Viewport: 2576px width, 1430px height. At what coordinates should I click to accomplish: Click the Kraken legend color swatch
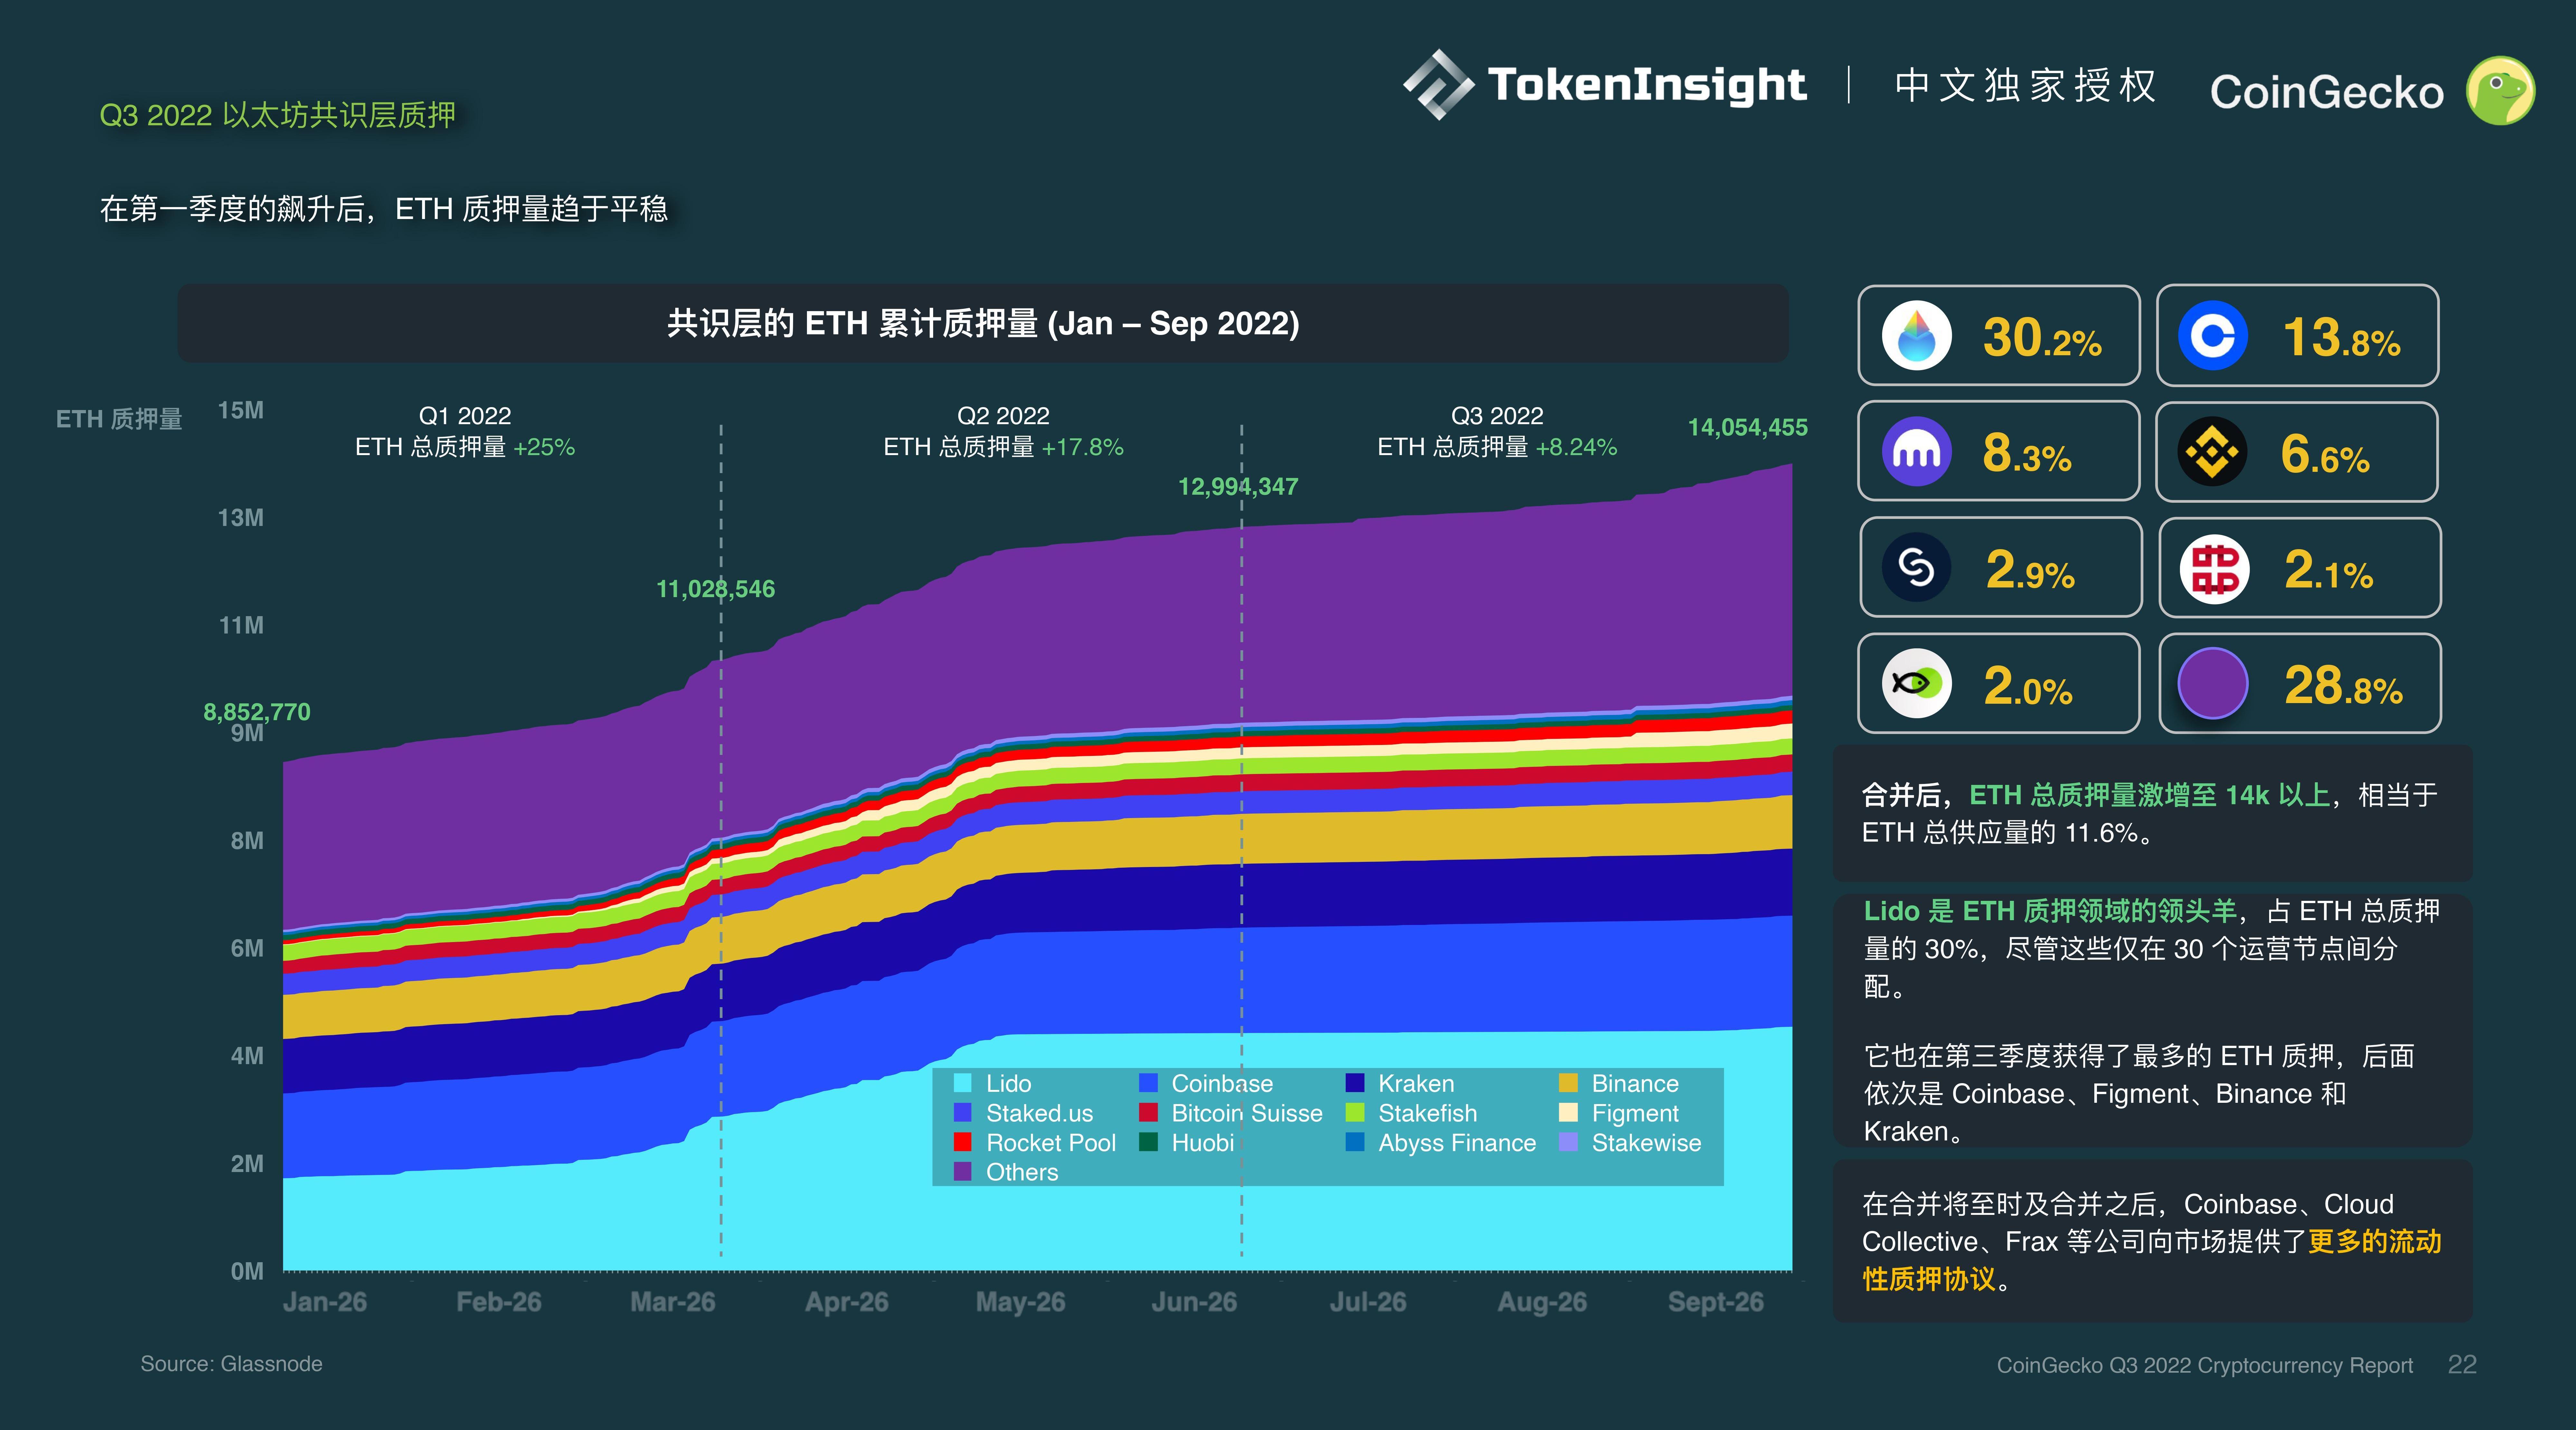point(1355,1083)
